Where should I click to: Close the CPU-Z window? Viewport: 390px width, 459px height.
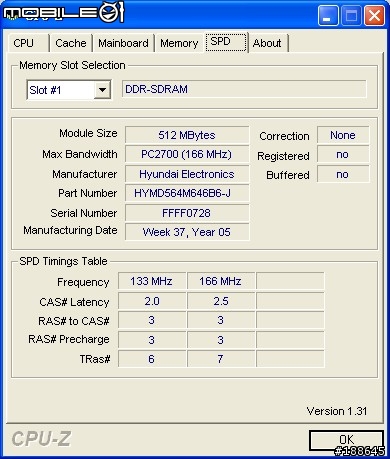pyautogui.click(x=374, y=15)
